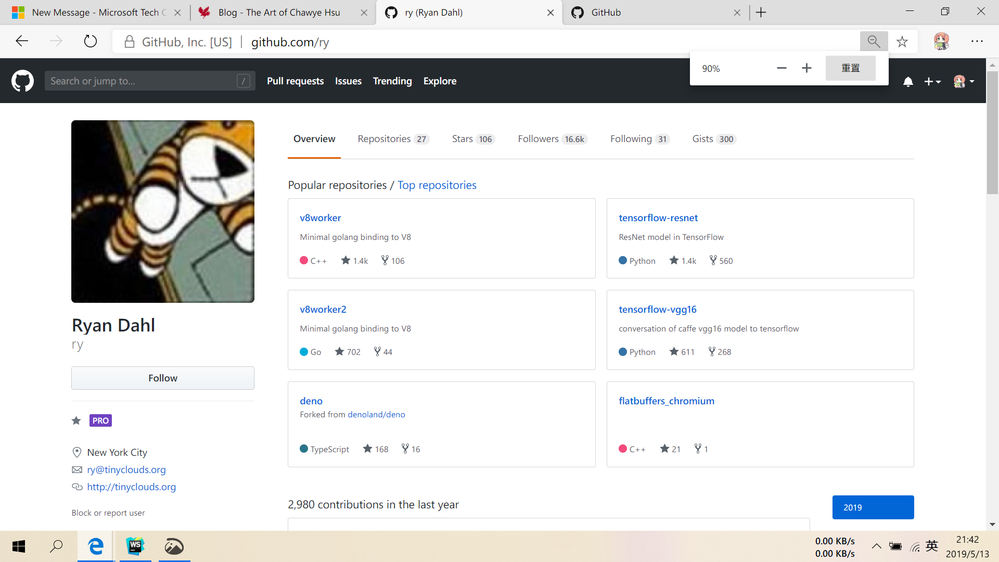Open the deno repository link
999x562 pixels.
(x=311, y=401)
